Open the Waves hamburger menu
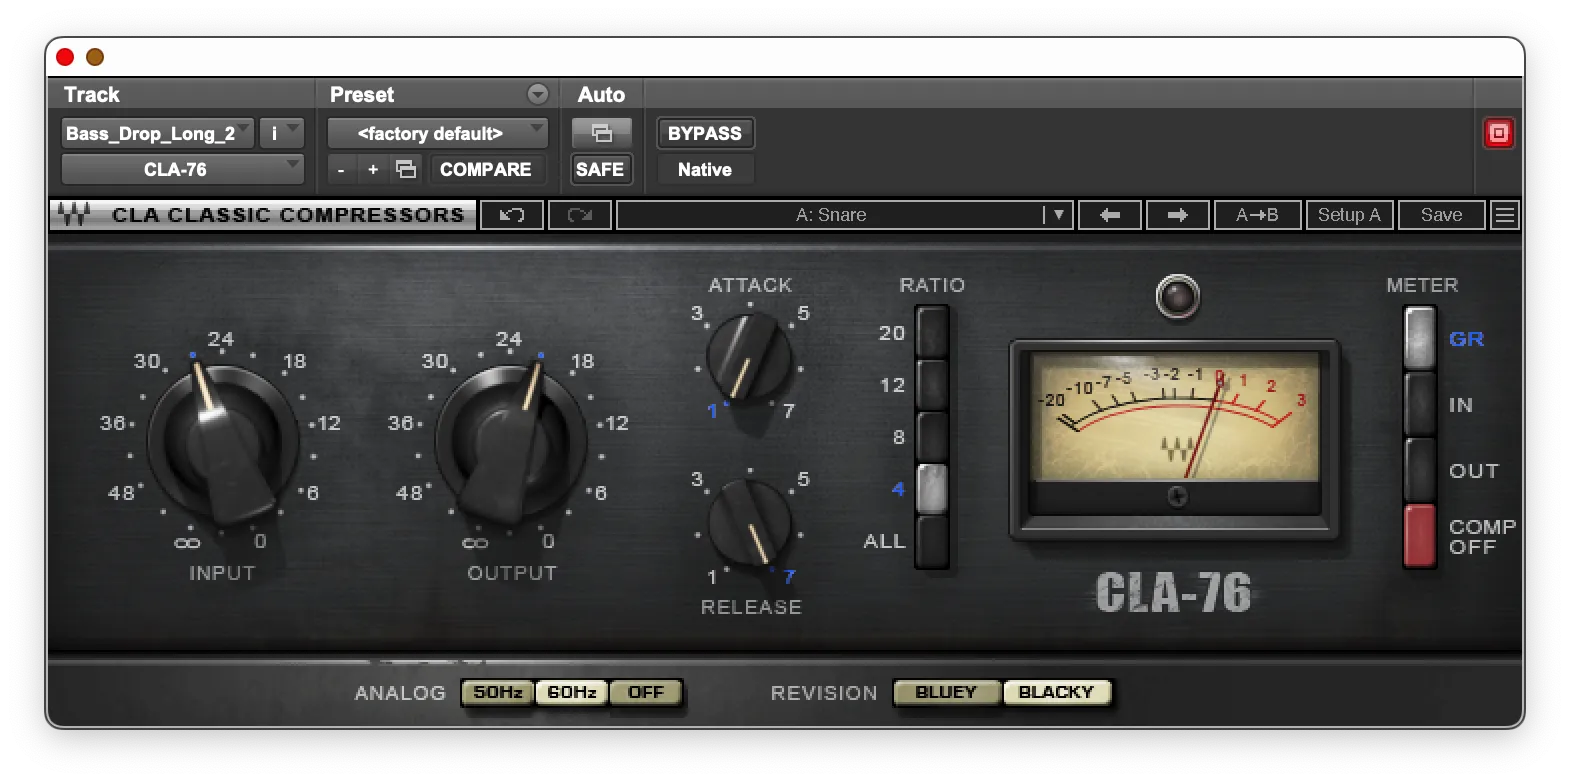This screenshot has width=1570, height=782. click(x=1505, y=215)
